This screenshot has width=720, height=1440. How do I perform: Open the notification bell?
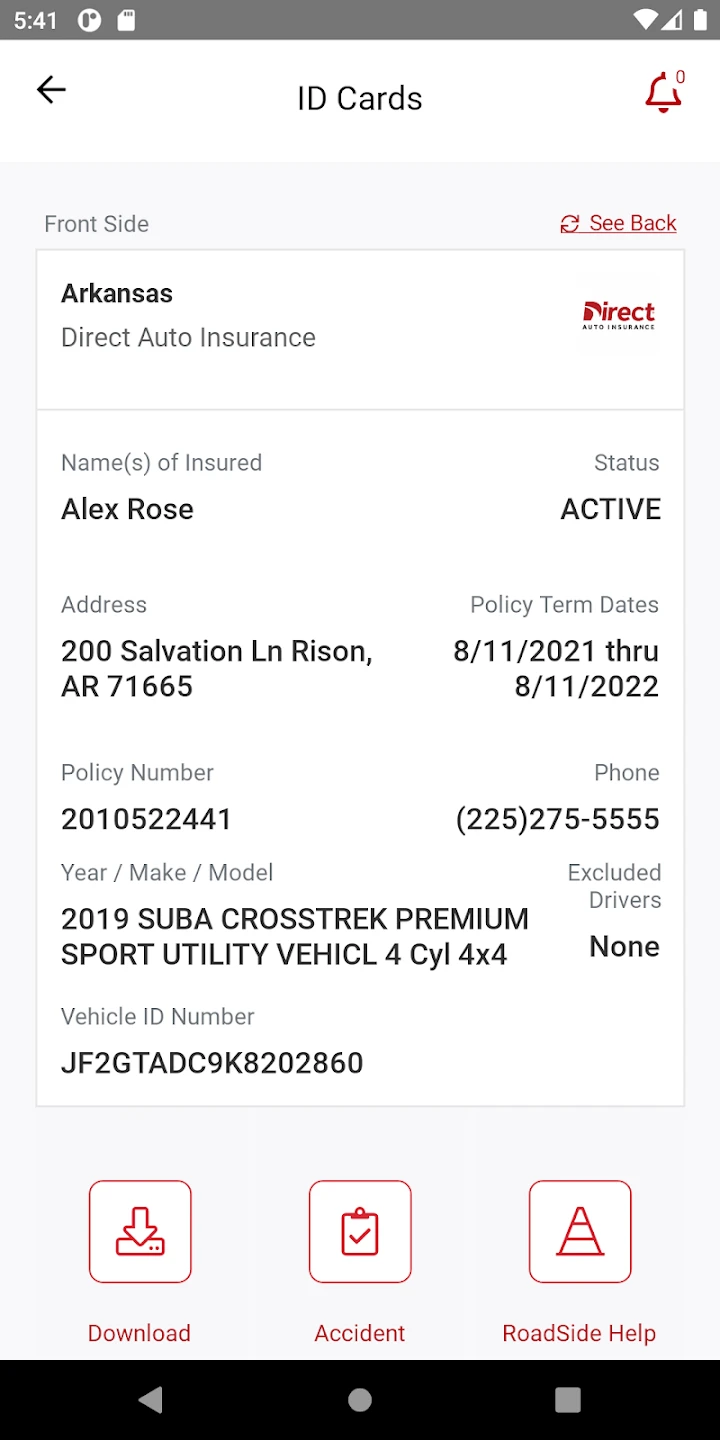663,94
